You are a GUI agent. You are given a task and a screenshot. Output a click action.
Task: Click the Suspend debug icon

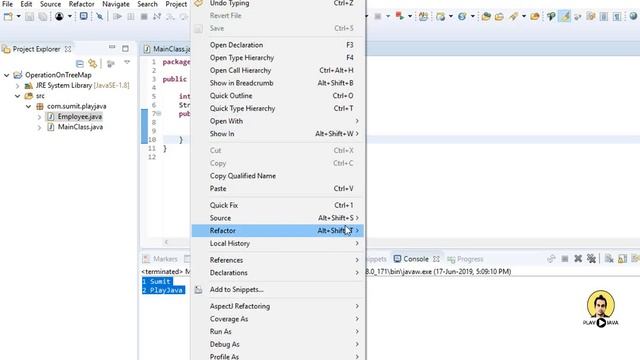click(131, 17)
